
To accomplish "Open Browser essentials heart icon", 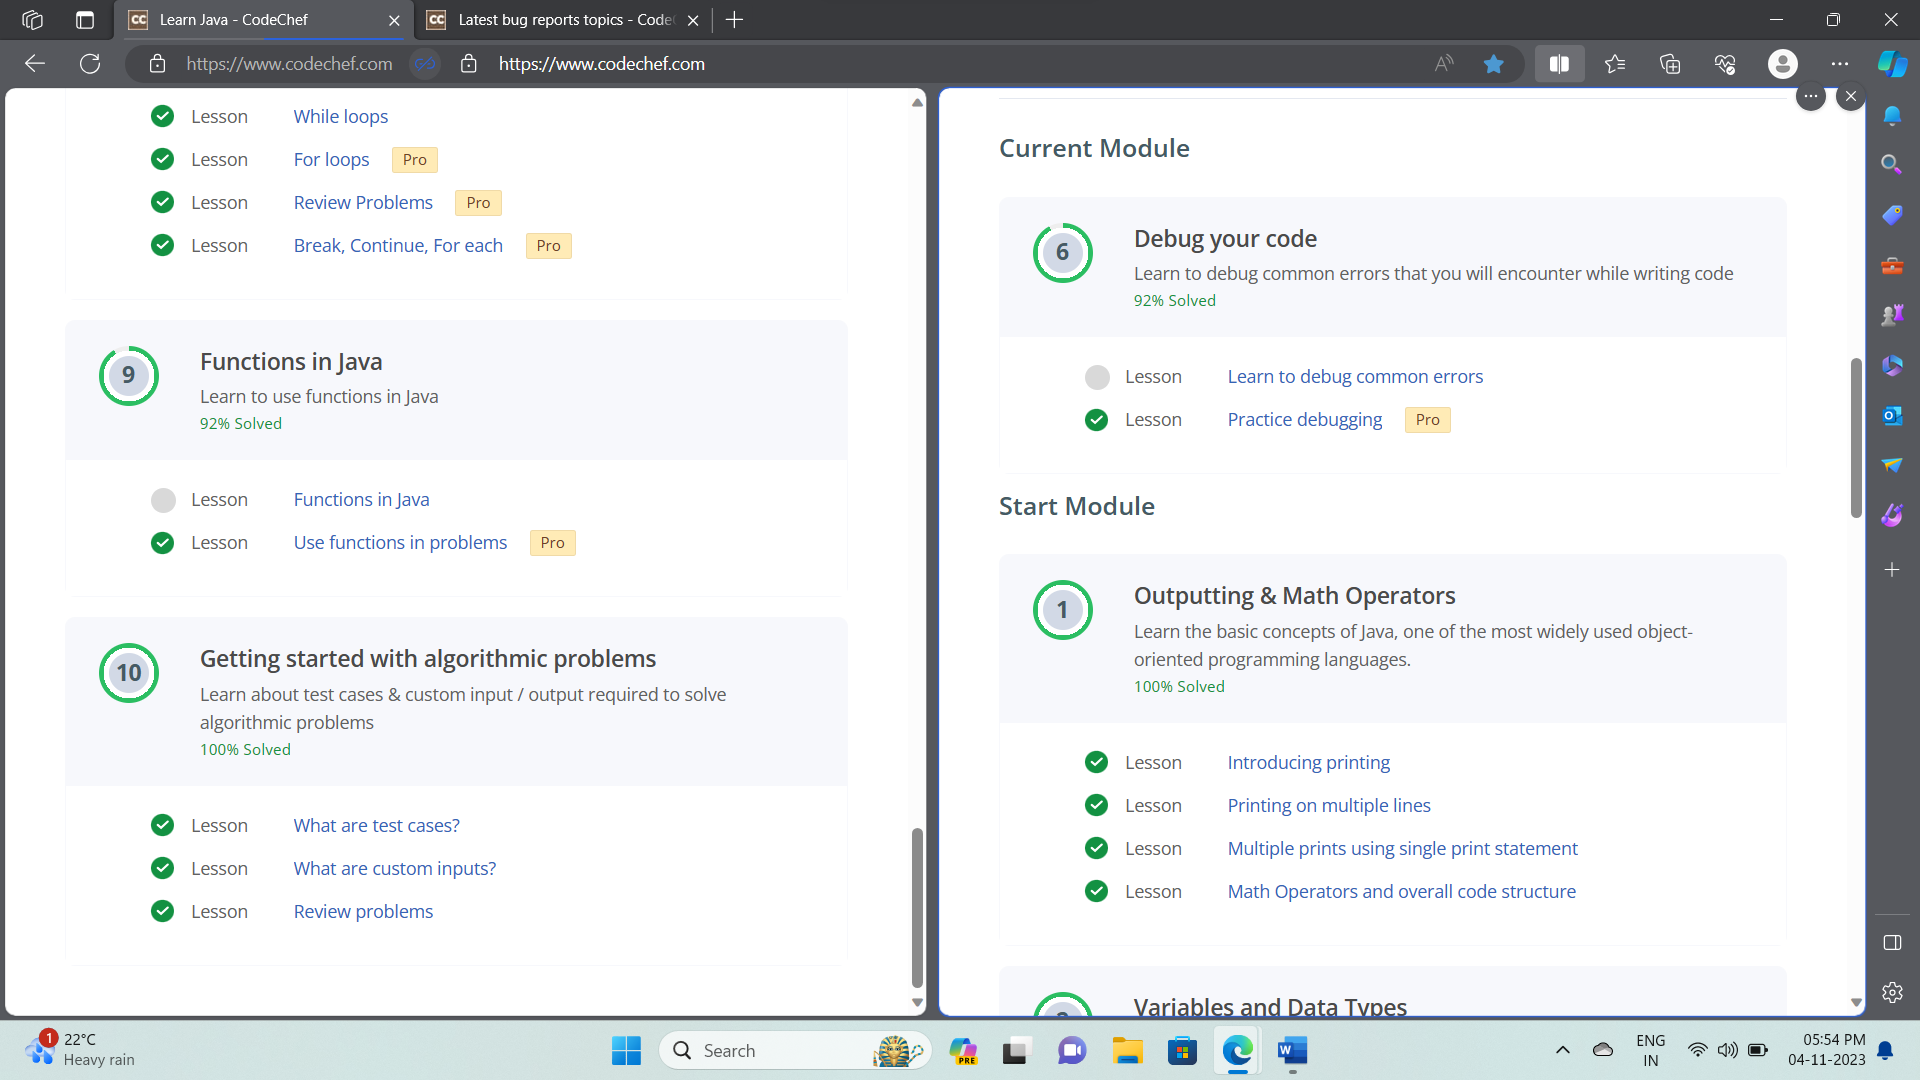I will pos(1725,64).
